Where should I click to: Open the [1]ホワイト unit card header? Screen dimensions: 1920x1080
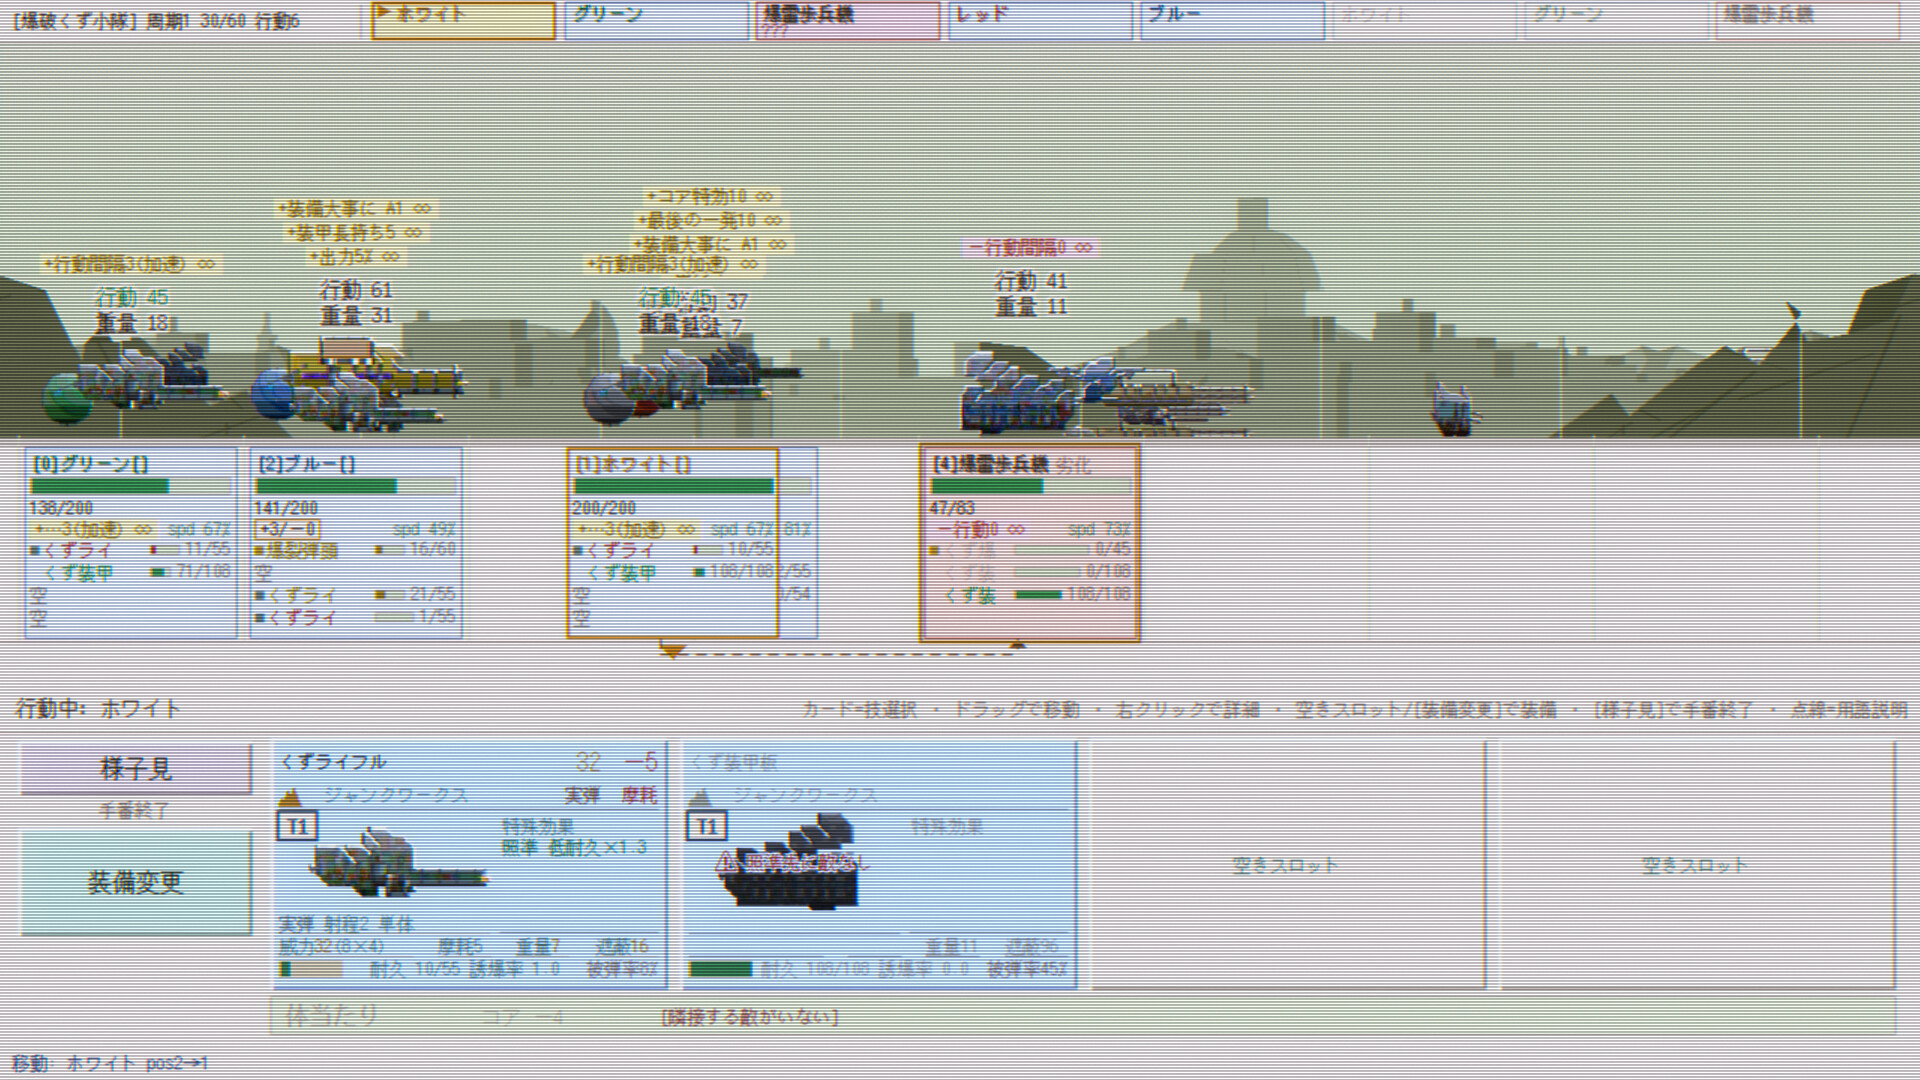point(632,464)
